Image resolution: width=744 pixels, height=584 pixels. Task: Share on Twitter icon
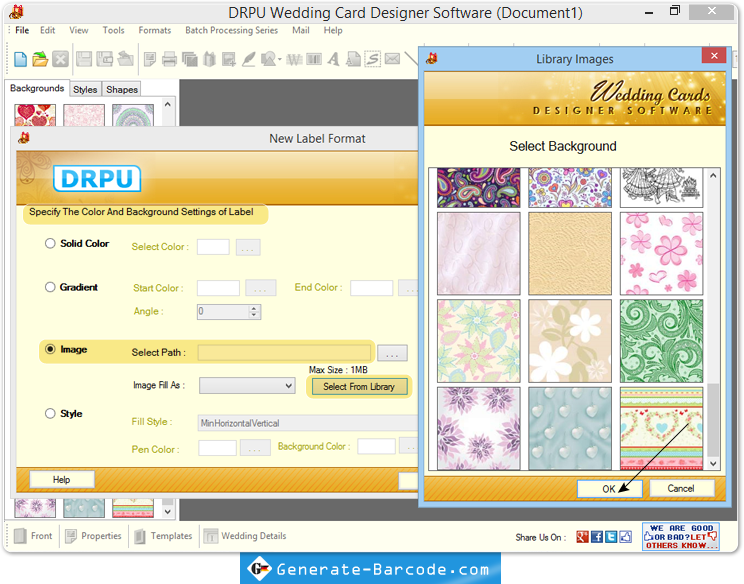click(x=611, y=537)
